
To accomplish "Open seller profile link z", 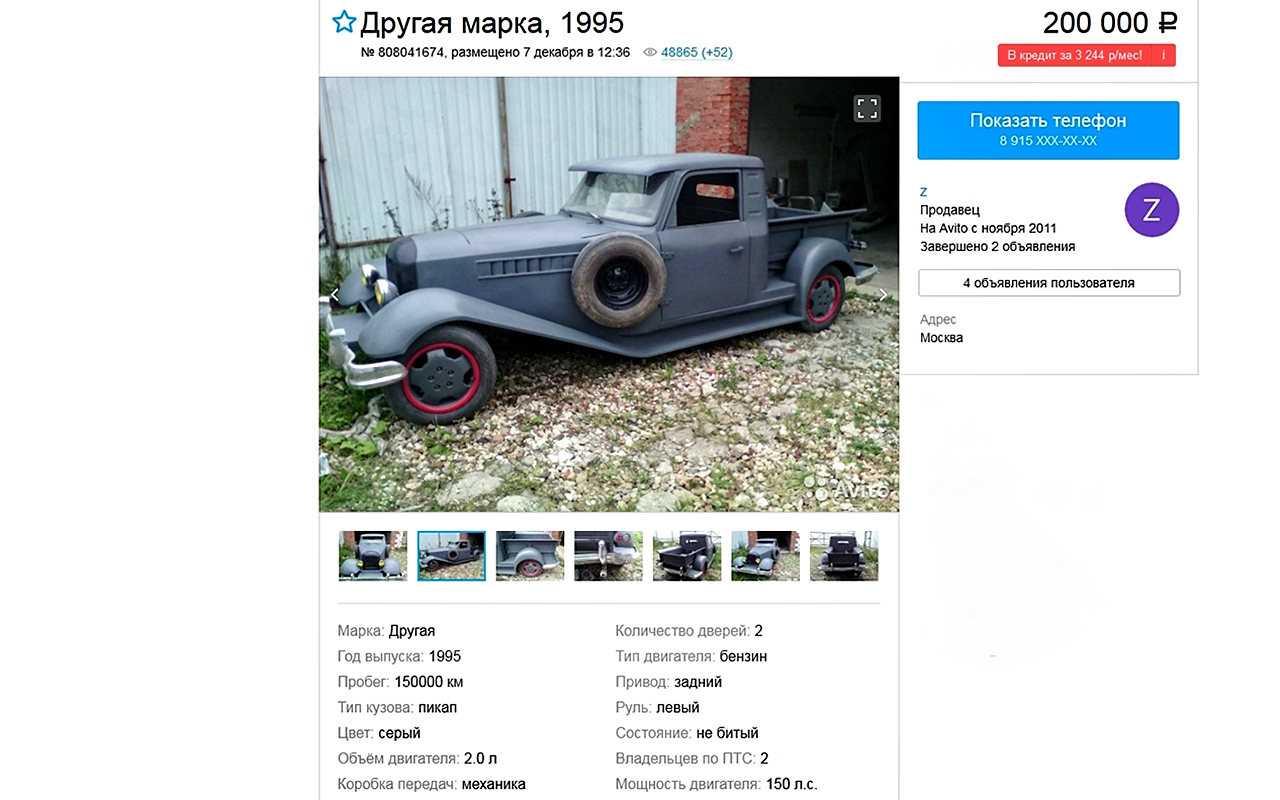I will pyautogui.click(x=924, y=192).
